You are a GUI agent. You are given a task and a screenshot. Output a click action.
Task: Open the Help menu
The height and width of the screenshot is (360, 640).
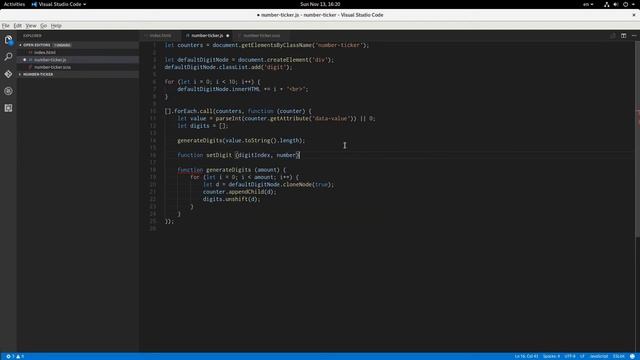[x=56, y=25]
